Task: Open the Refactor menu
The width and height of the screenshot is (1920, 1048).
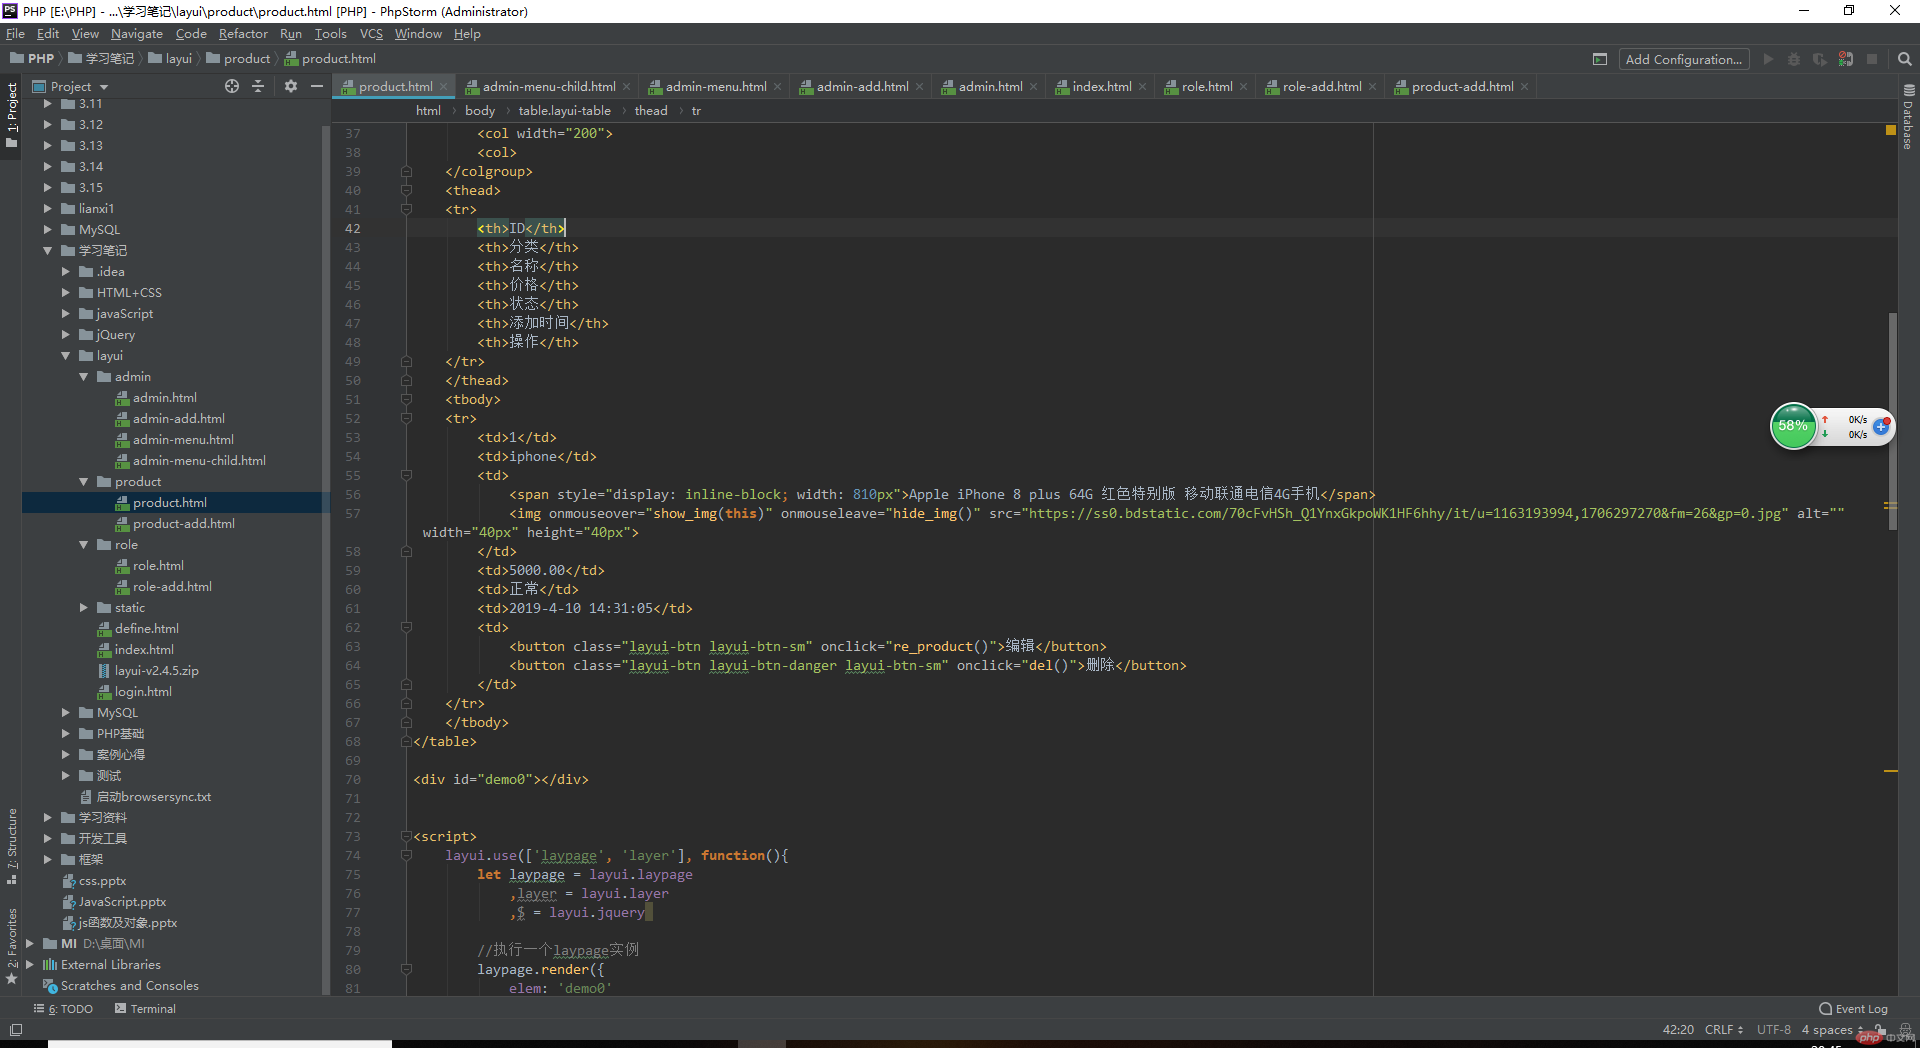Action: coord(243,34)
